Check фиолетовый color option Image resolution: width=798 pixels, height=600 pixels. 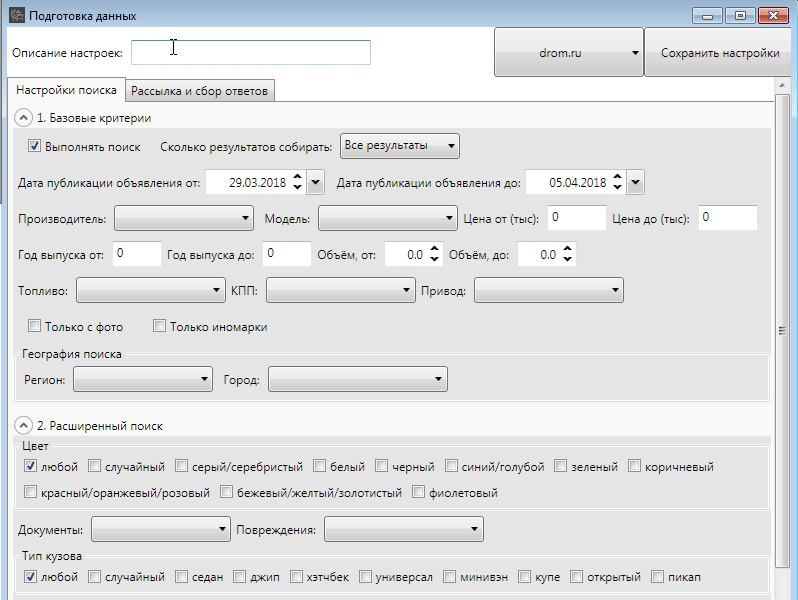click(x=418, y=492)
